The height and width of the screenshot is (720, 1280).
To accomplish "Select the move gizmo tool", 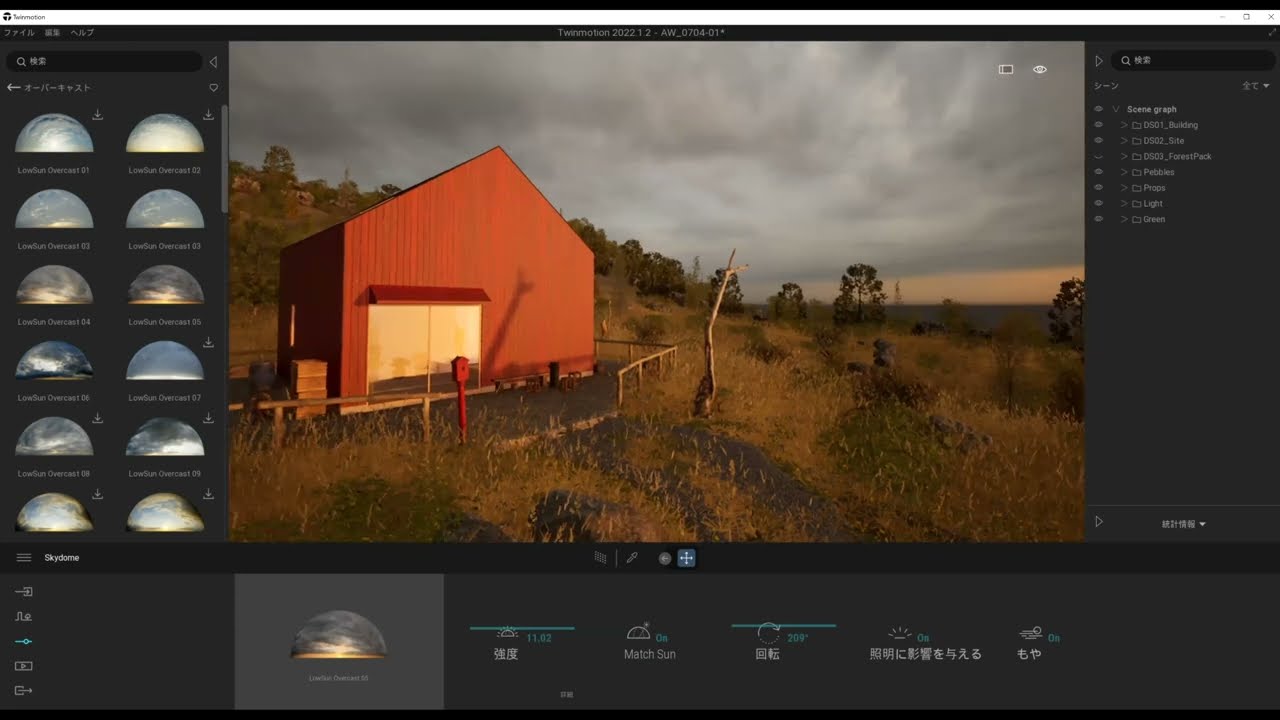I will click(686, 558).
